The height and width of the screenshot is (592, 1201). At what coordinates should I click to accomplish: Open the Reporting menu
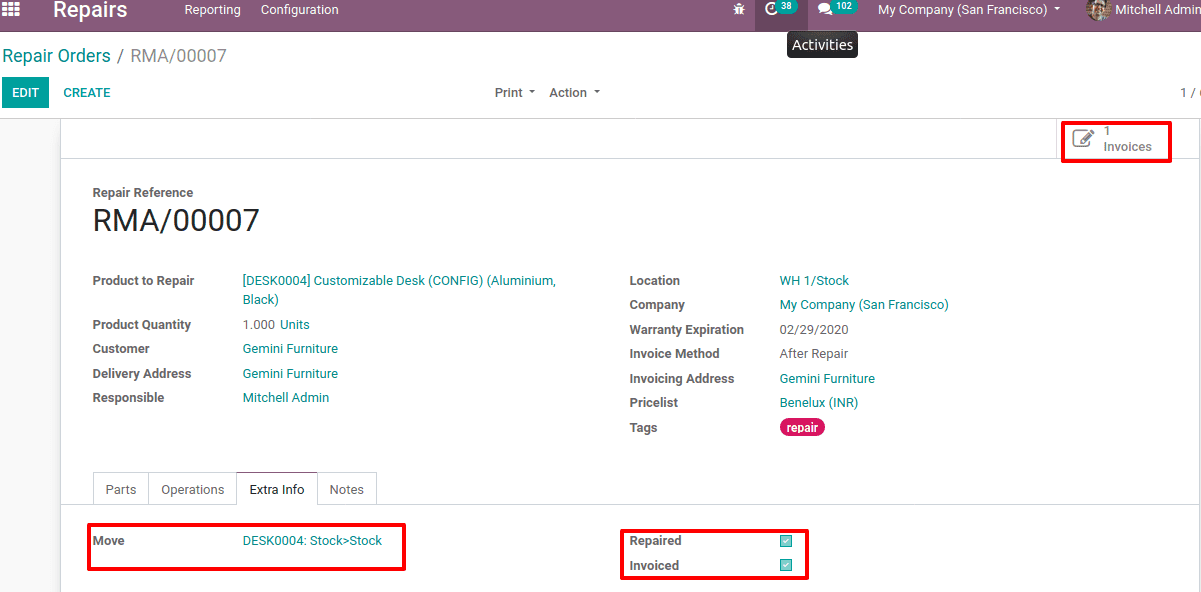(x=212, y=10)
